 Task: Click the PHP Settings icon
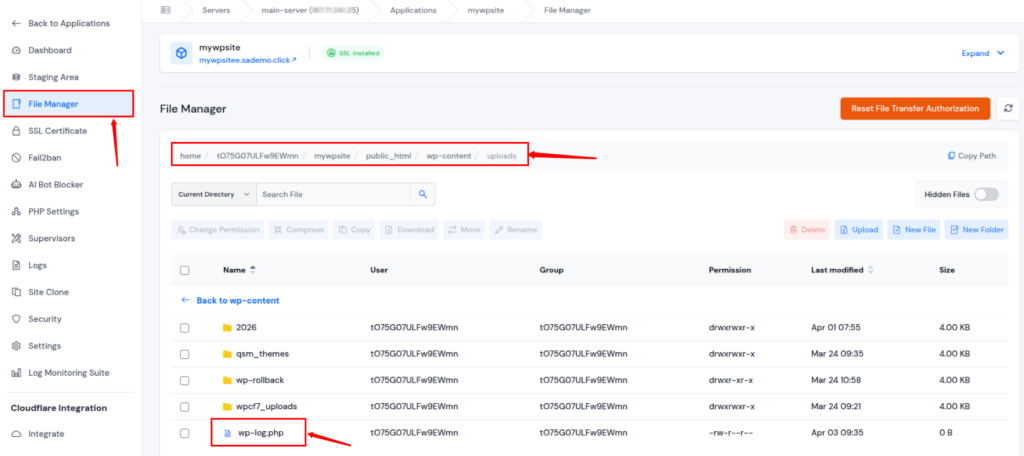click(x=16, y=212)
